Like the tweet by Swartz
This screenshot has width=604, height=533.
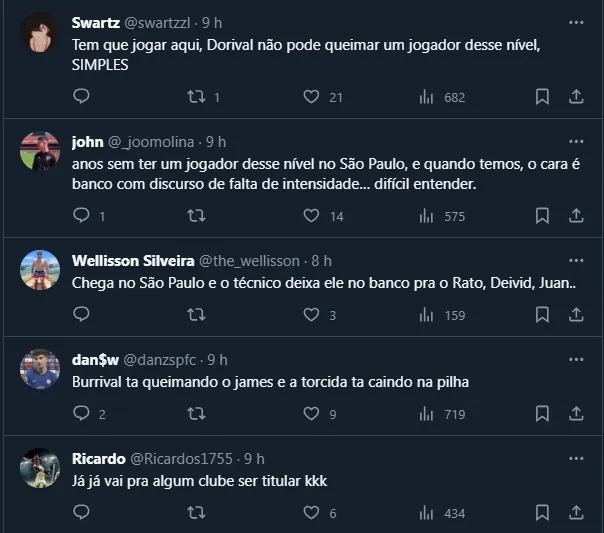coord(311,97)
